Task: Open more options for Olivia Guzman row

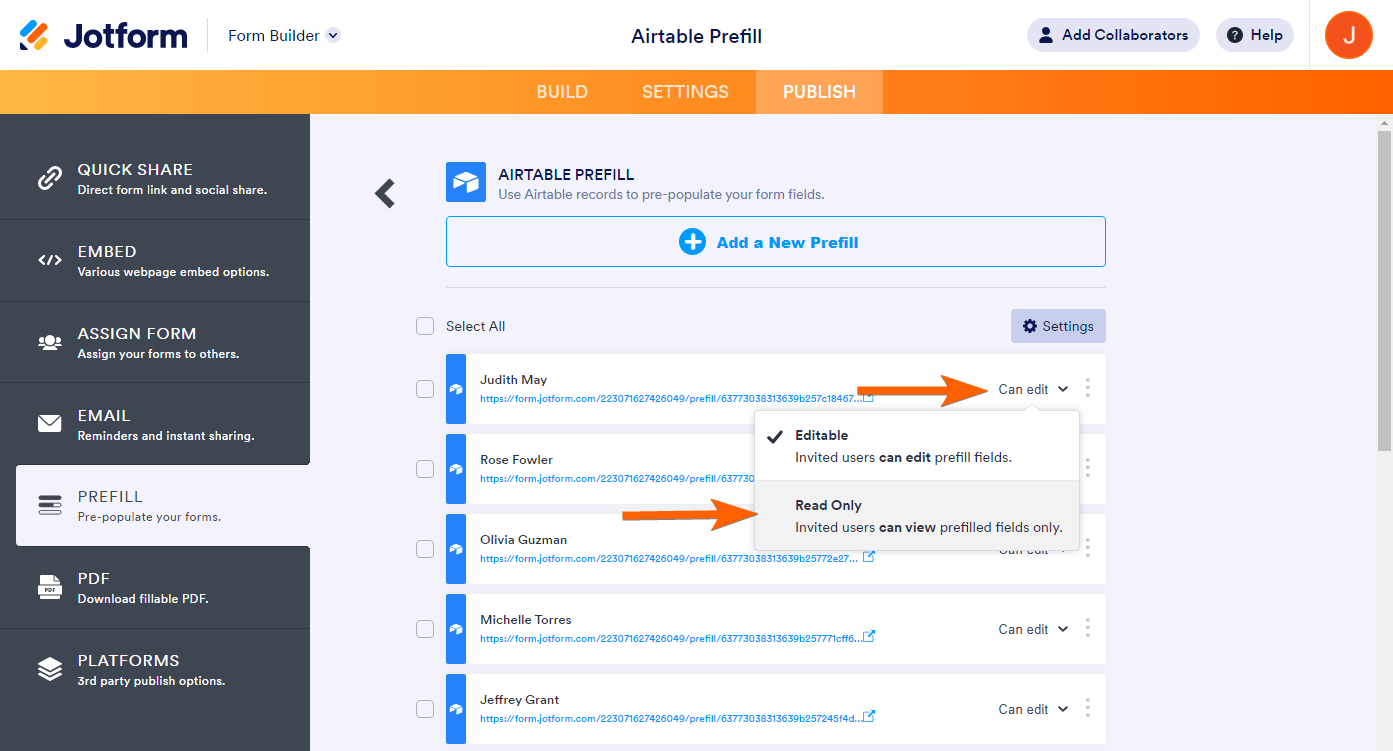Action: 1088,548
